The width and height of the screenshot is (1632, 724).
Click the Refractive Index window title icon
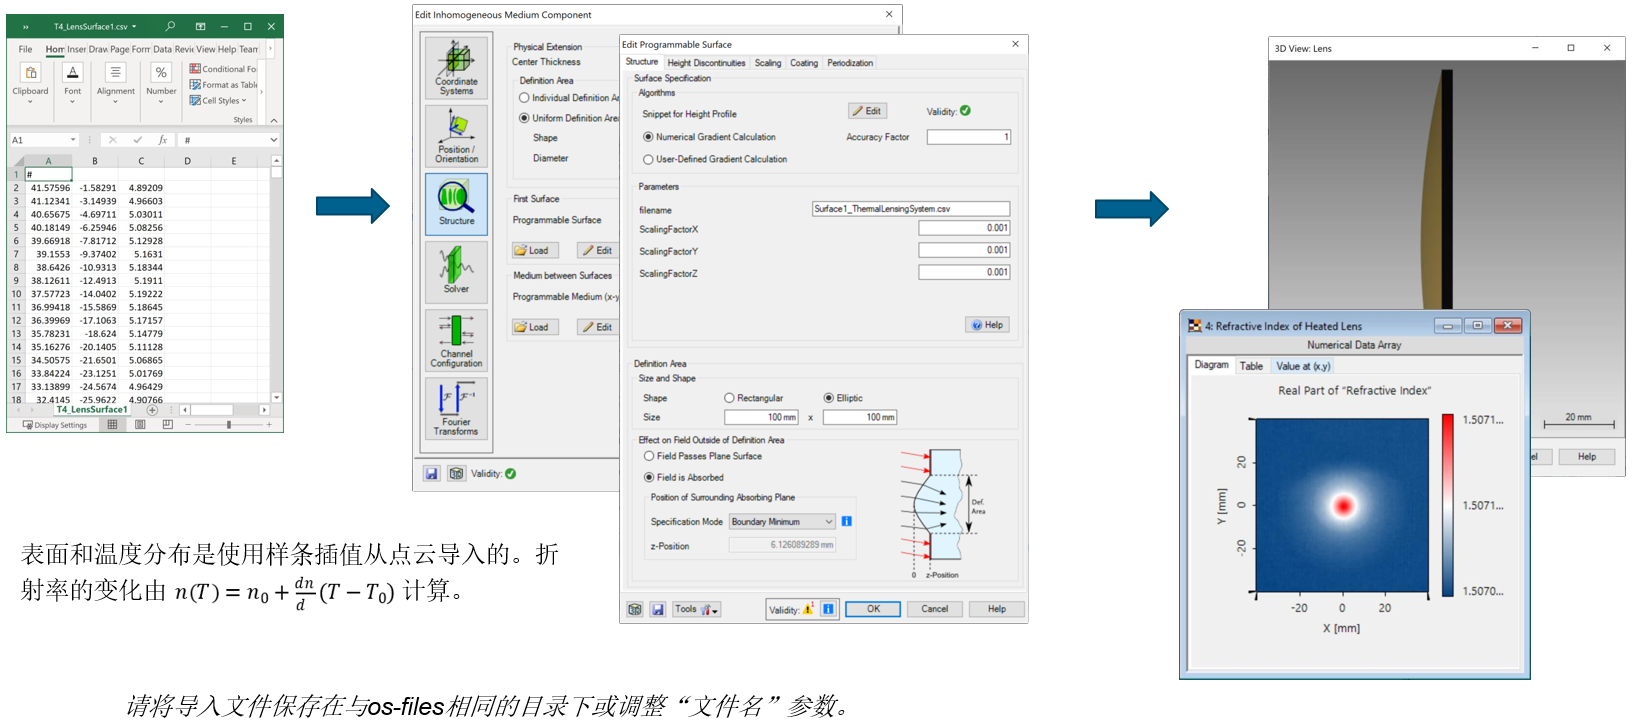point(1195,326)
